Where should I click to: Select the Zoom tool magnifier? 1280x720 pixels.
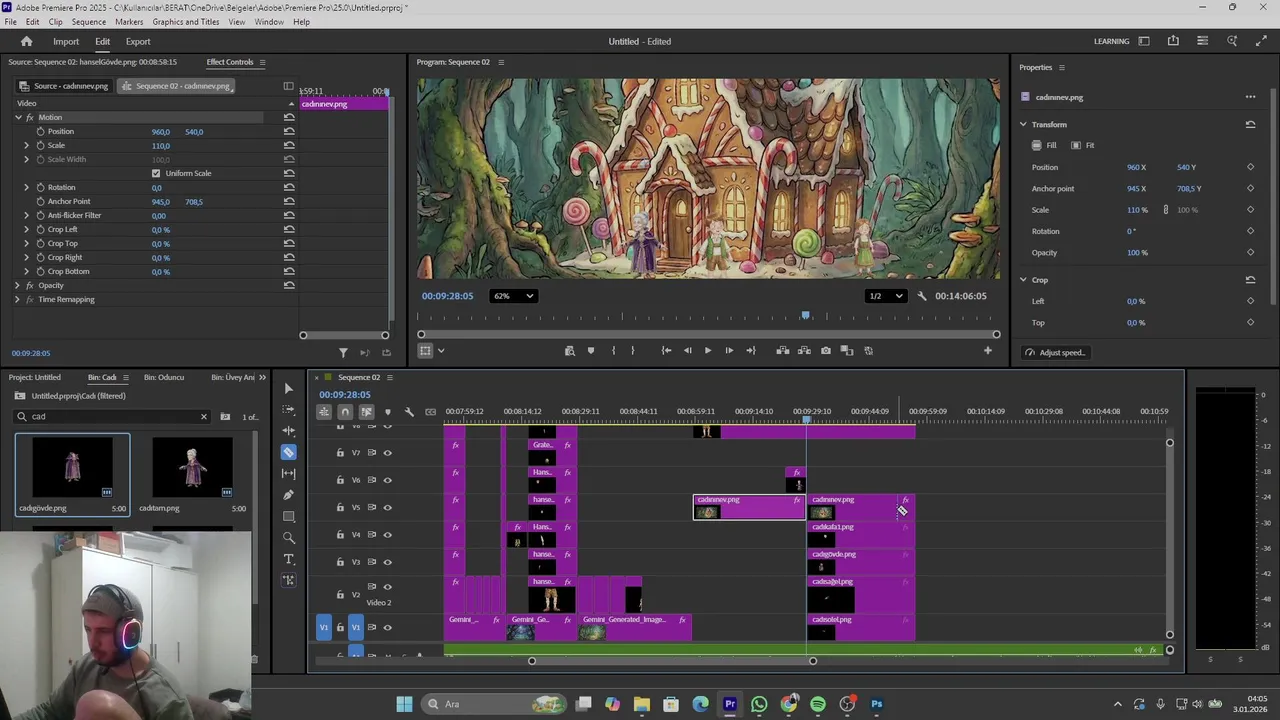(289, 538)
